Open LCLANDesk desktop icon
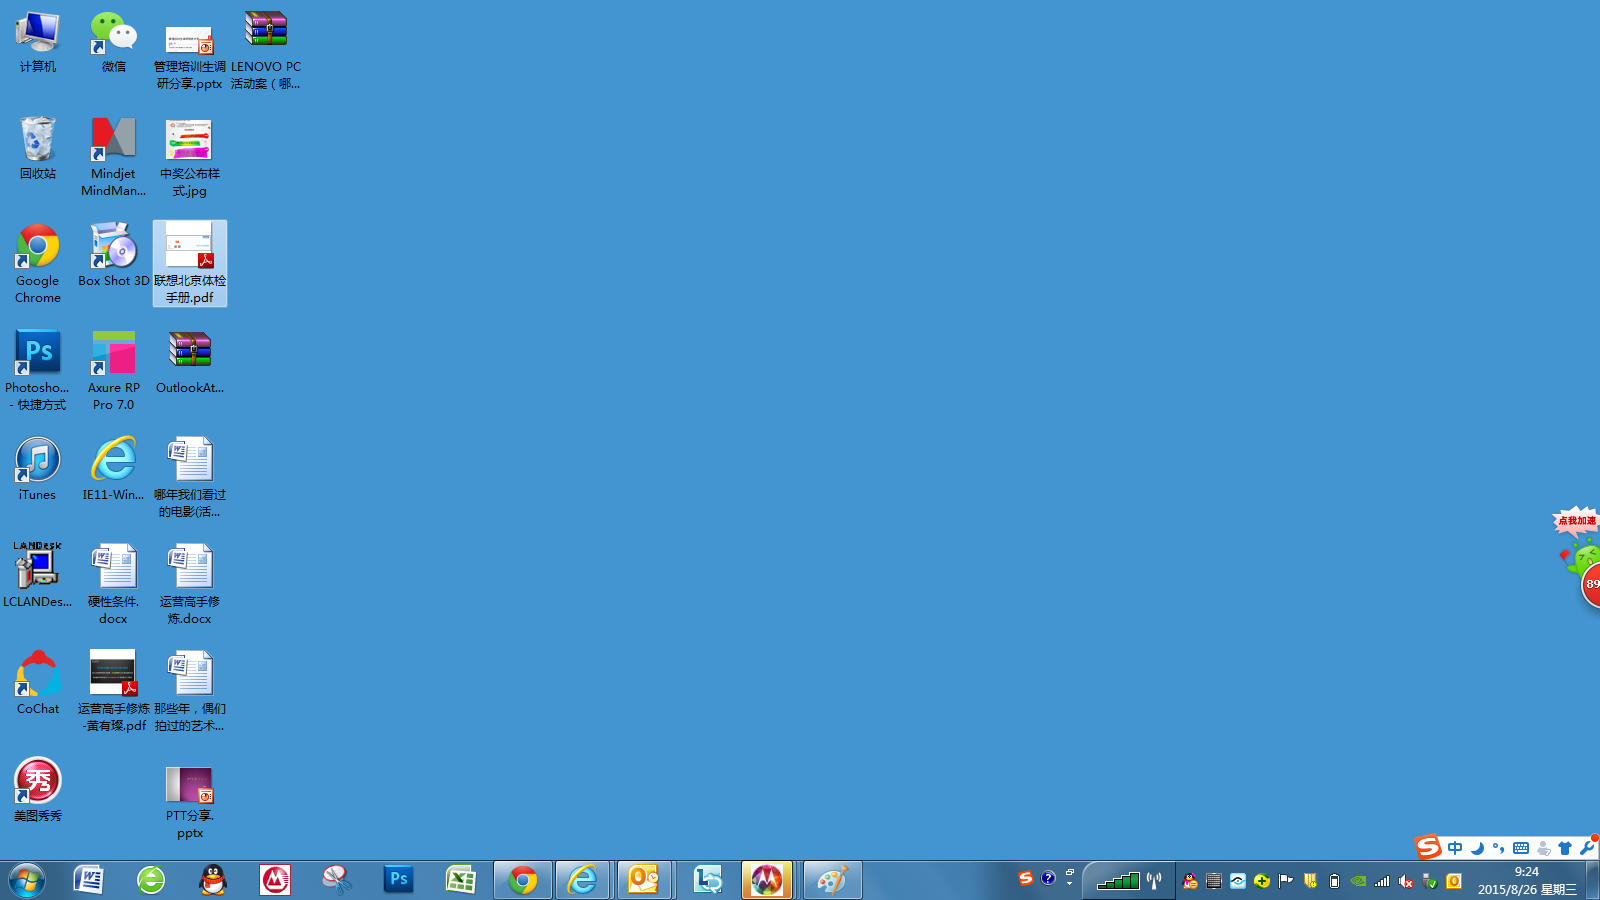Screen dimensions: 1600x900 38,577
